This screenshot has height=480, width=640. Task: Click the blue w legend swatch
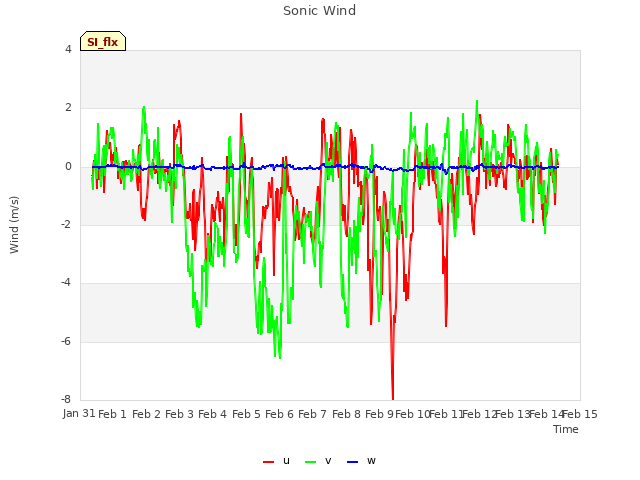(353, 462)
